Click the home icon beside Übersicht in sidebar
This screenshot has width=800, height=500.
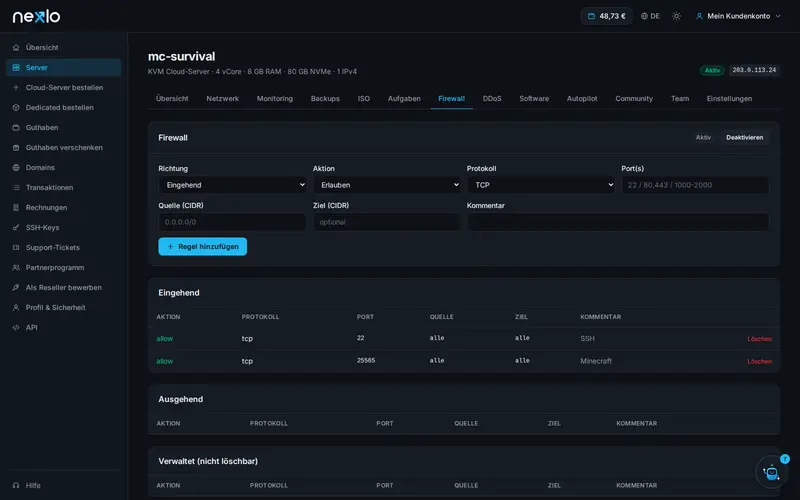(x=16, y=47)
